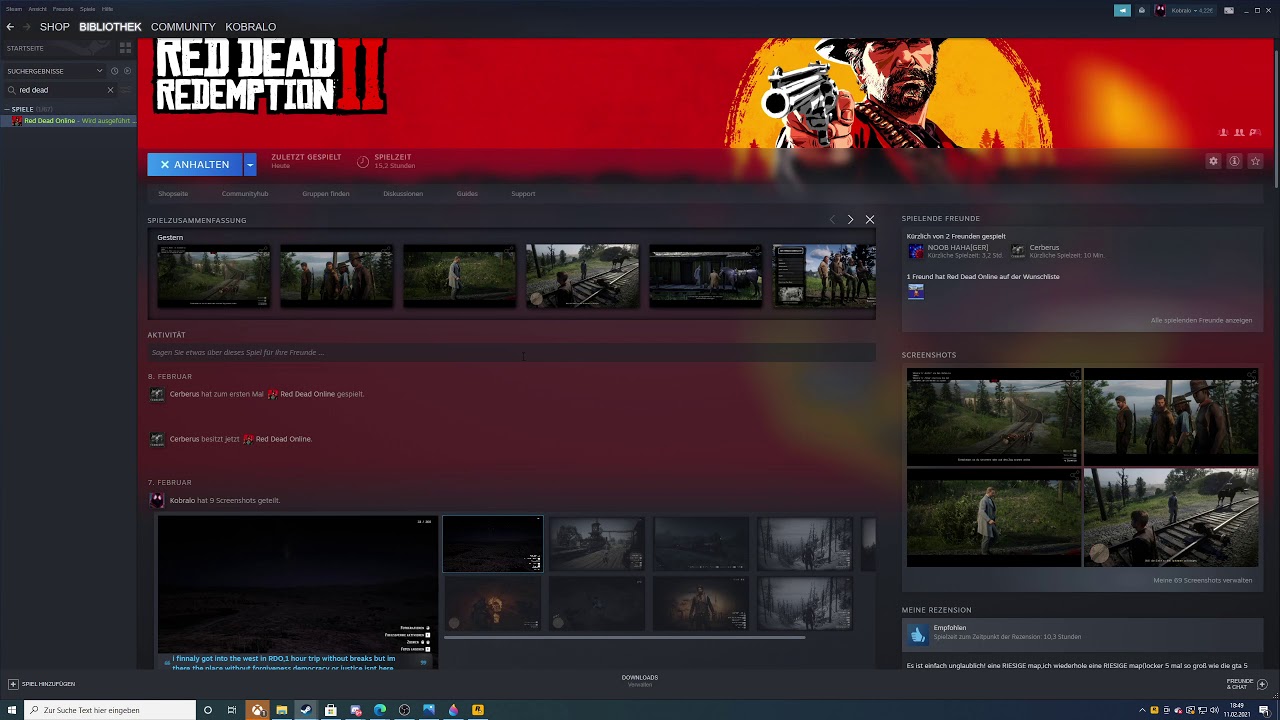Show all playing friends link
This screenshot has width=1280, height=720.
(x=1201, y=321)
